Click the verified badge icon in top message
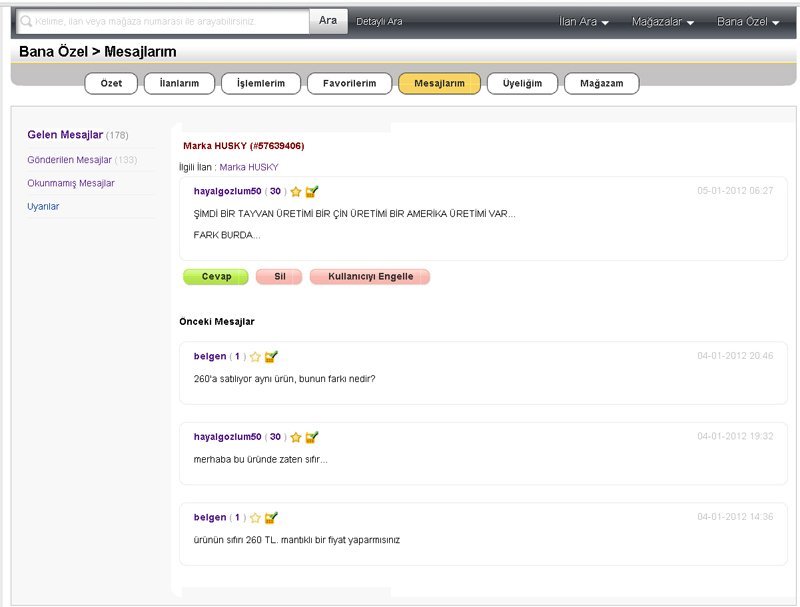 click(x=312, y=191)
